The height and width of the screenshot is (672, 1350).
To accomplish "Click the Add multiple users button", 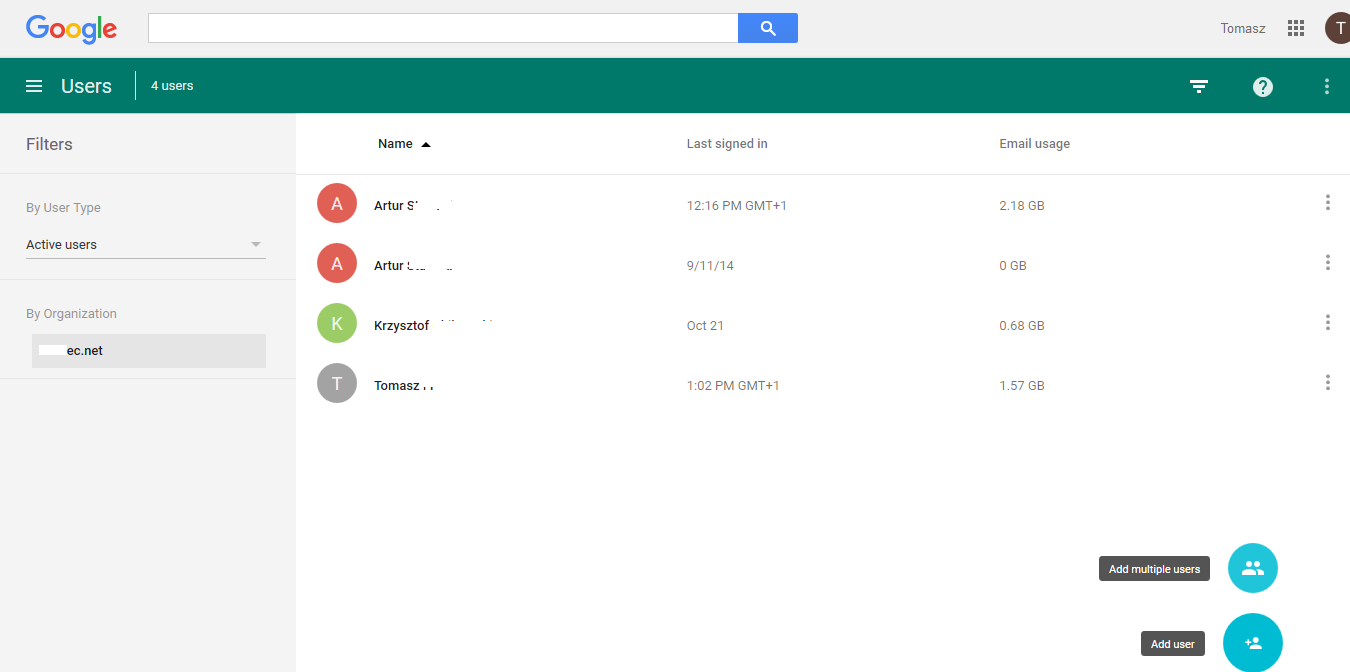I will tap(1252, 568).
